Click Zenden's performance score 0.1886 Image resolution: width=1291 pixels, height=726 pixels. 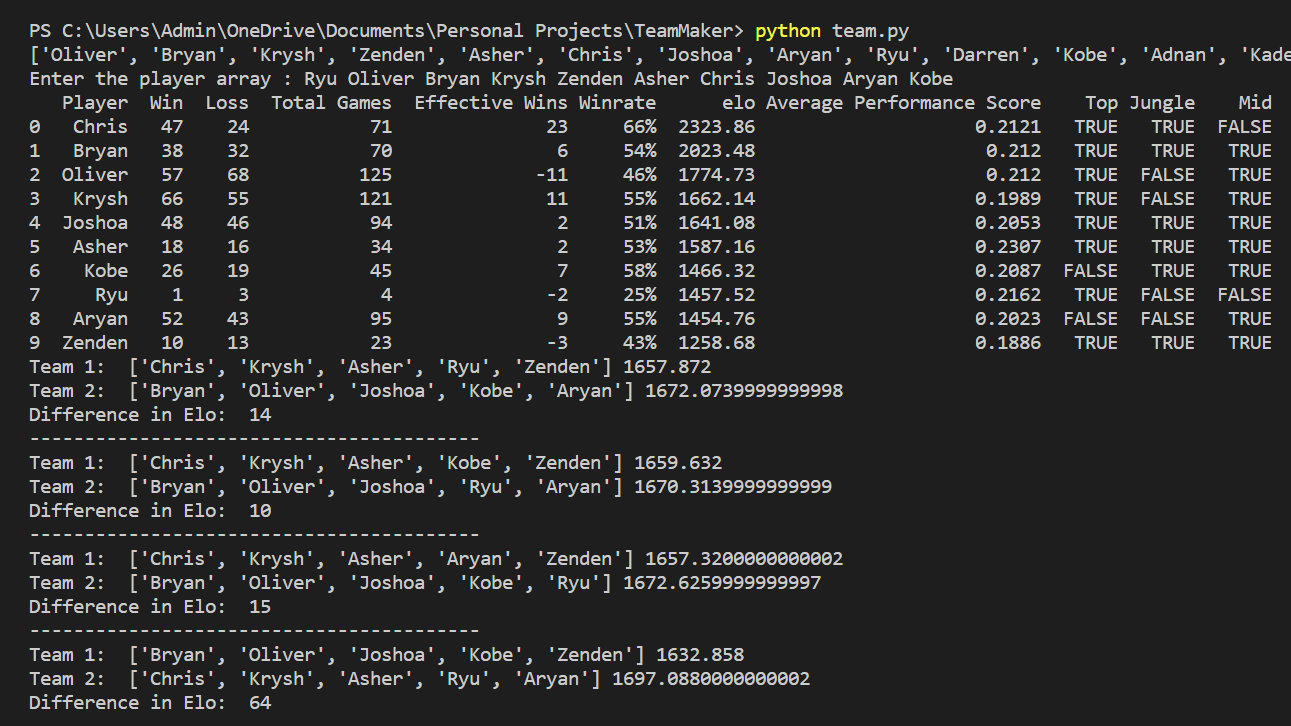1008,343
